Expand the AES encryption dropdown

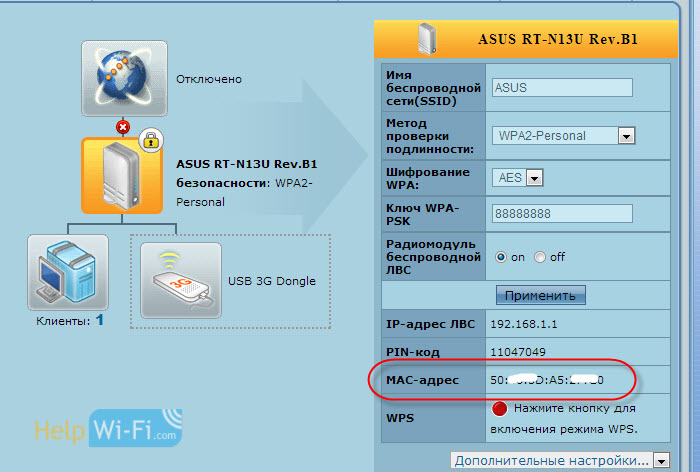(x=518, y=177)
